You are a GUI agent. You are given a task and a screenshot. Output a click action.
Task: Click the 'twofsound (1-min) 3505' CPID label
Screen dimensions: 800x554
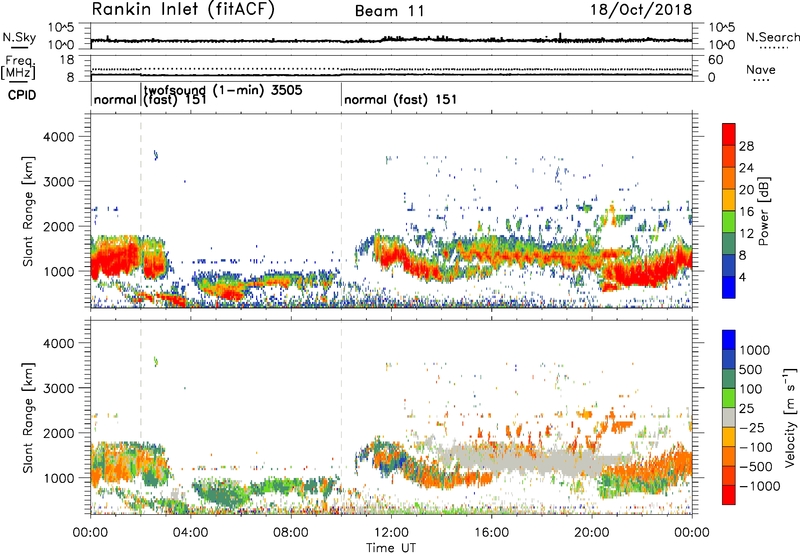coord(223,91)
